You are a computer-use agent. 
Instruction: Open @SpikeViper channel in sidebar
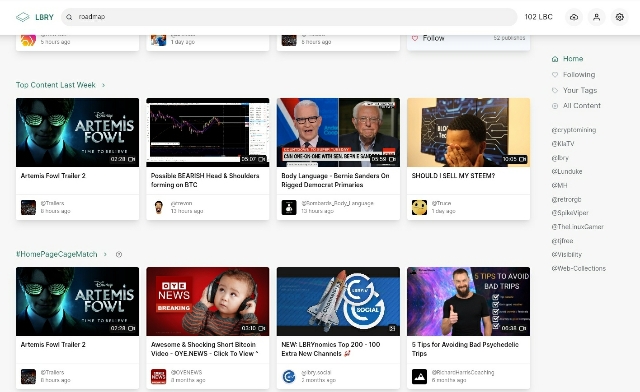point(570,213)
